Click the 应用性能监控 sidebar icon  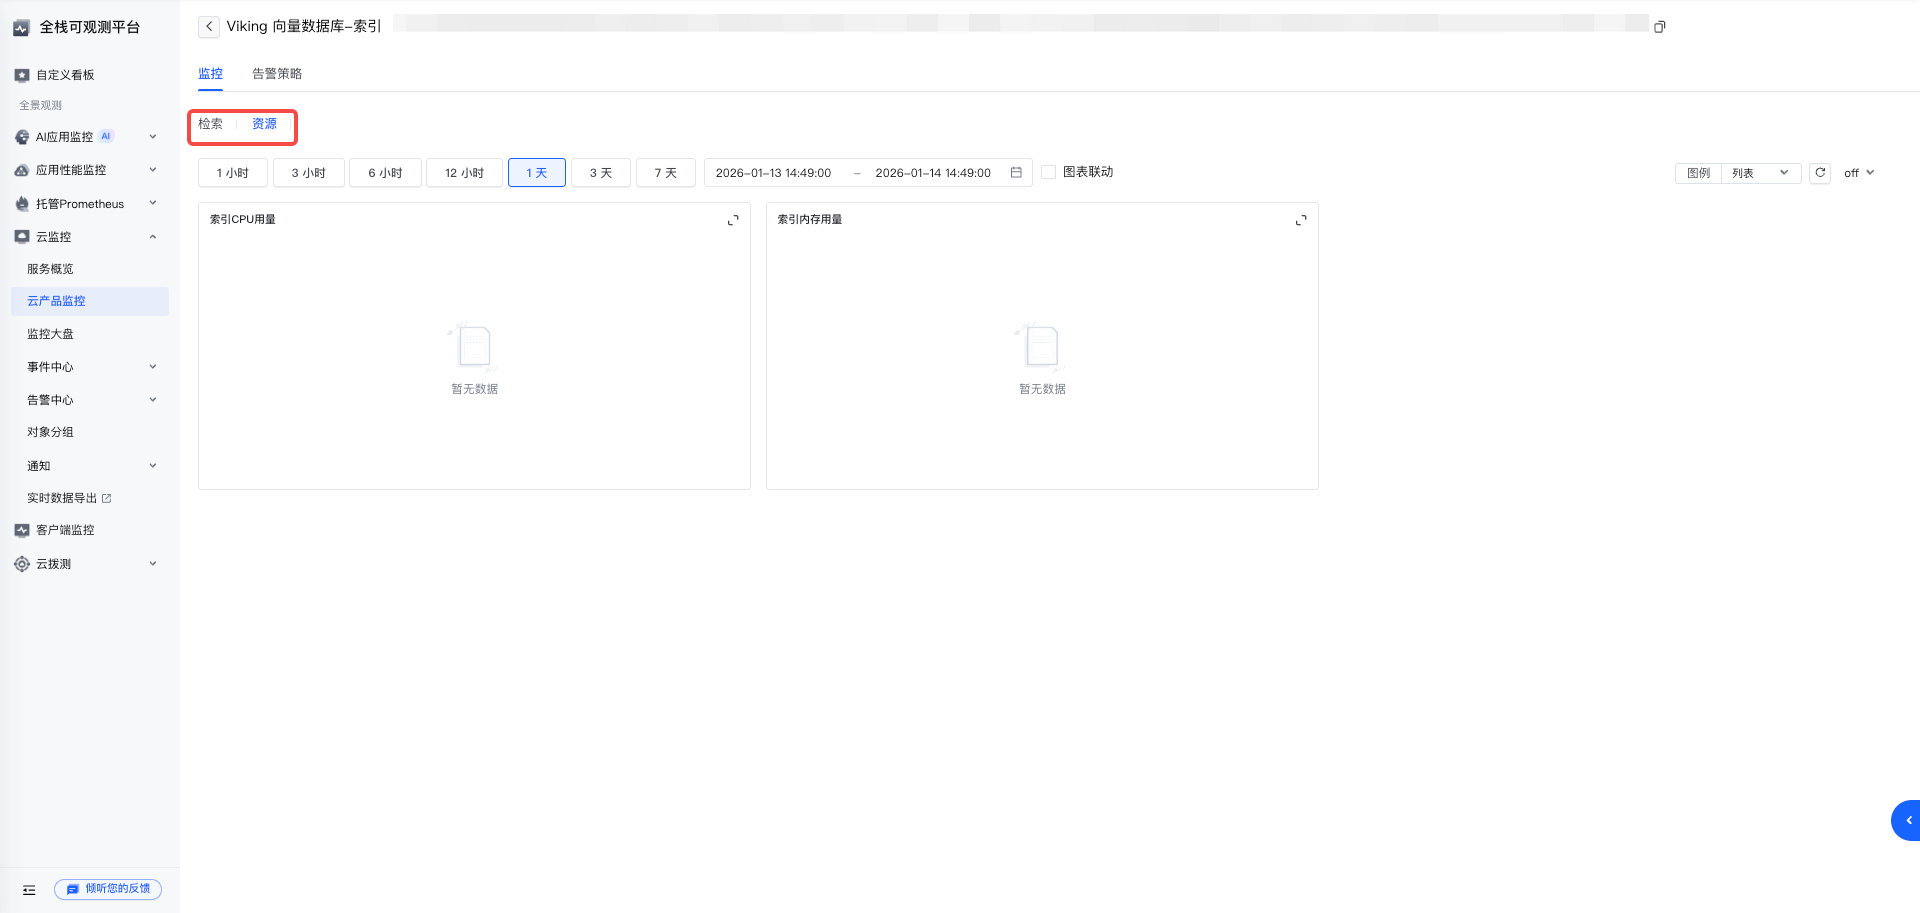pos(22,170)
